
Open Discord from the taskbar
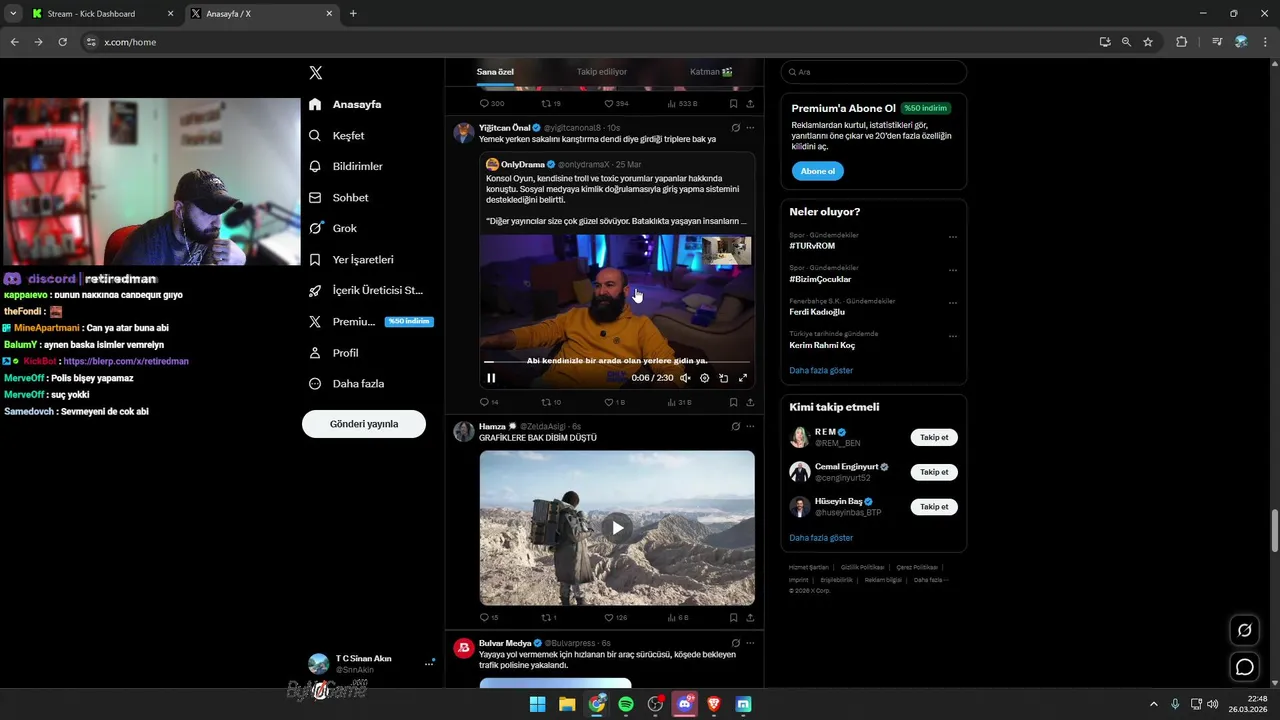[x=685, y=704]
